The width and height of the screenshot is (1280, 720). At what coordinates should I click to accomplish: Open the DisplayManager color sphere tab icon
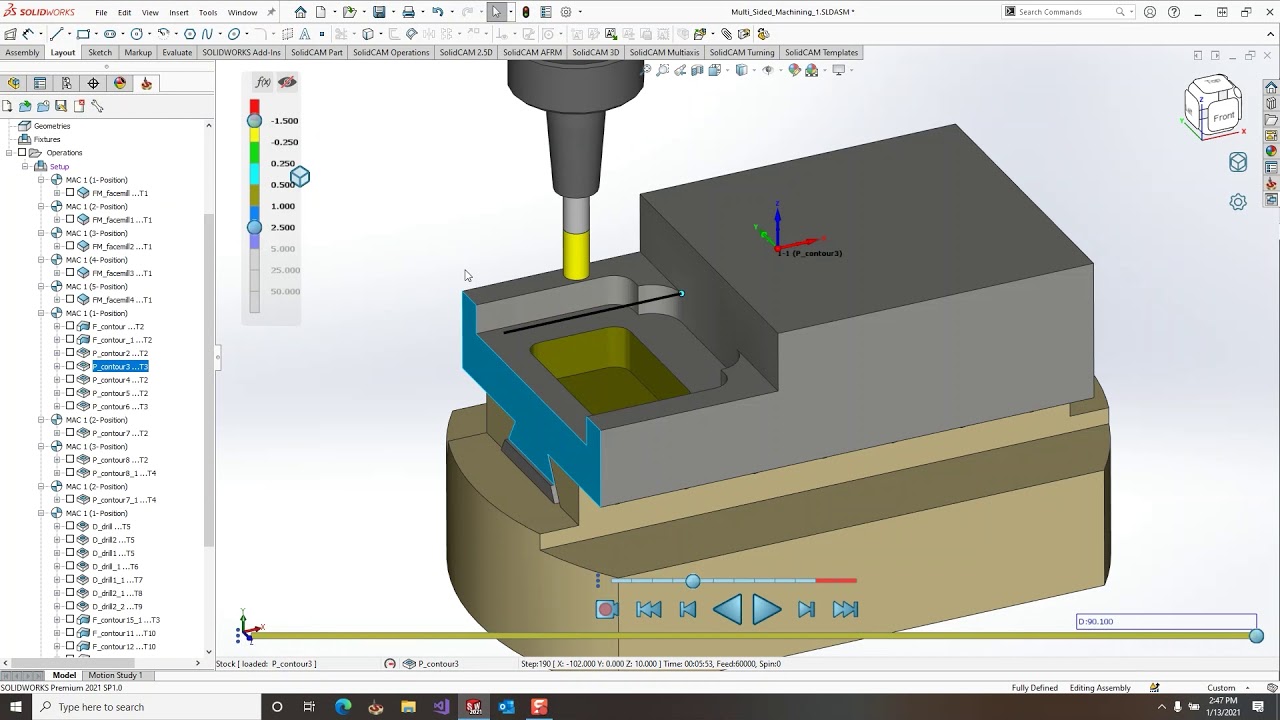point(120,83)
